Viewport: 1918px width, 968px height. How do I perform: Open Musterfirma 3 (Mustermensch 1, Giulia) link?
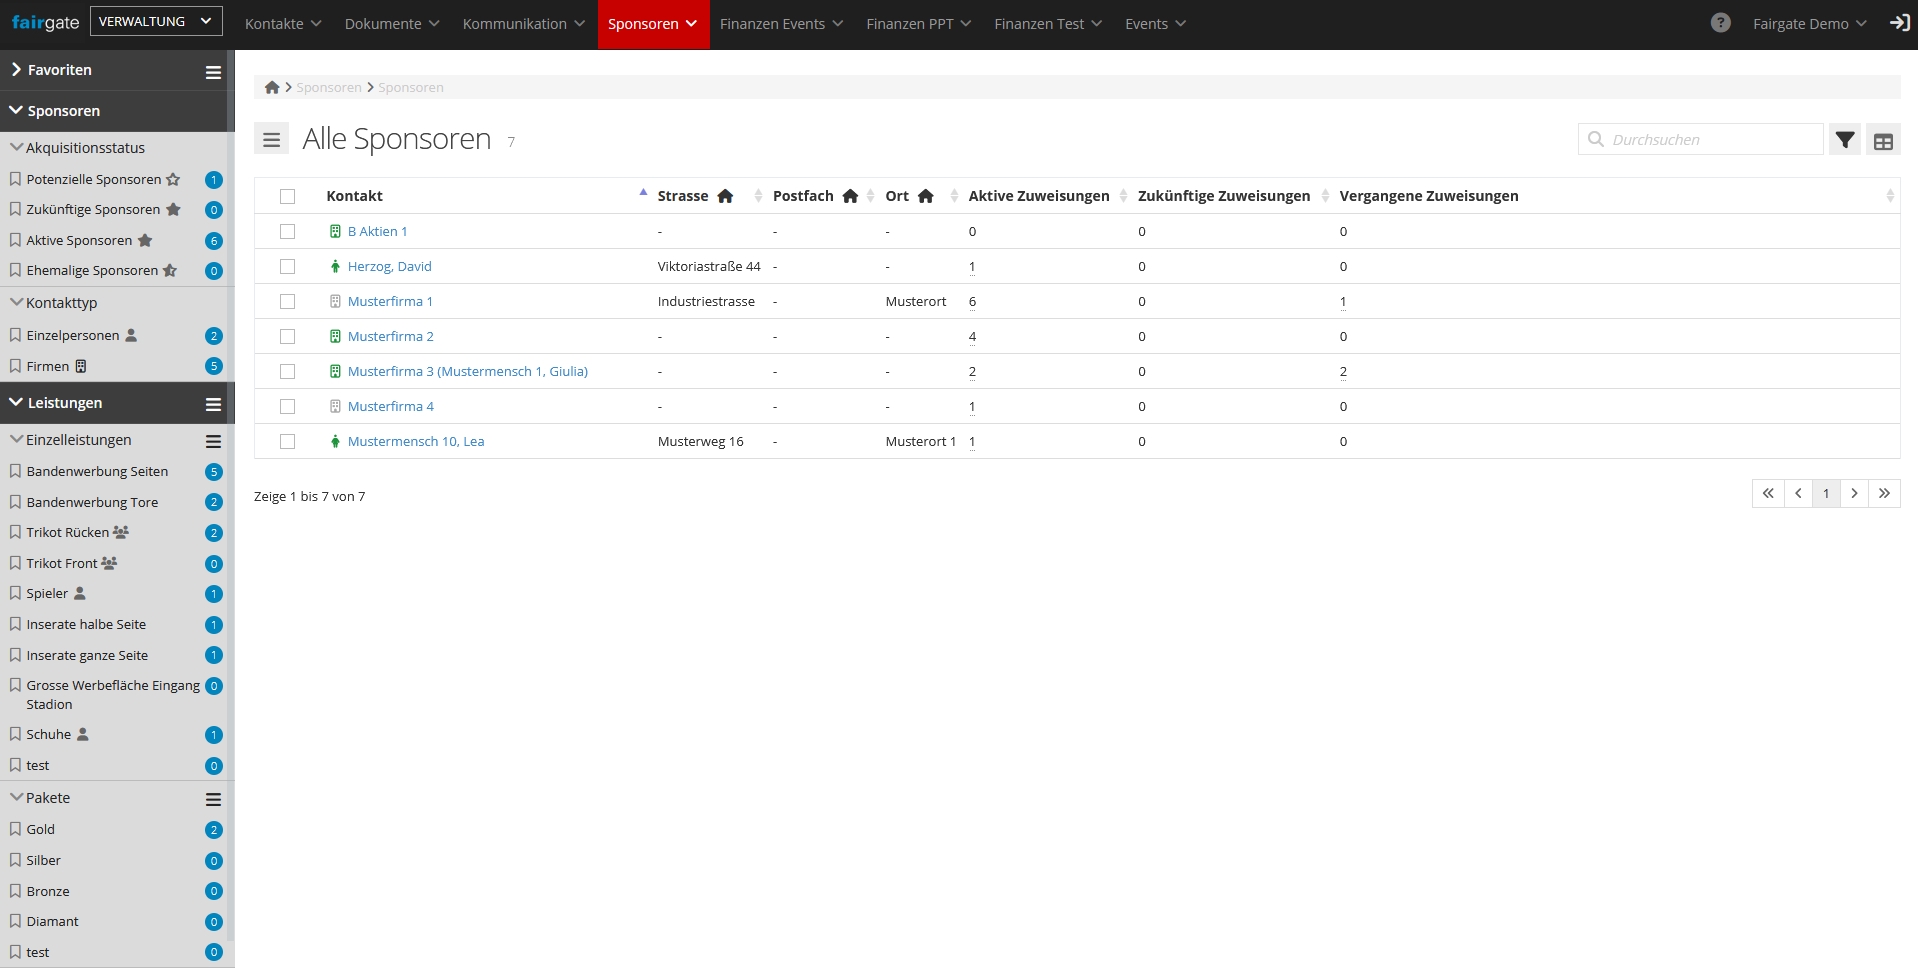click(x=468, y=371)
